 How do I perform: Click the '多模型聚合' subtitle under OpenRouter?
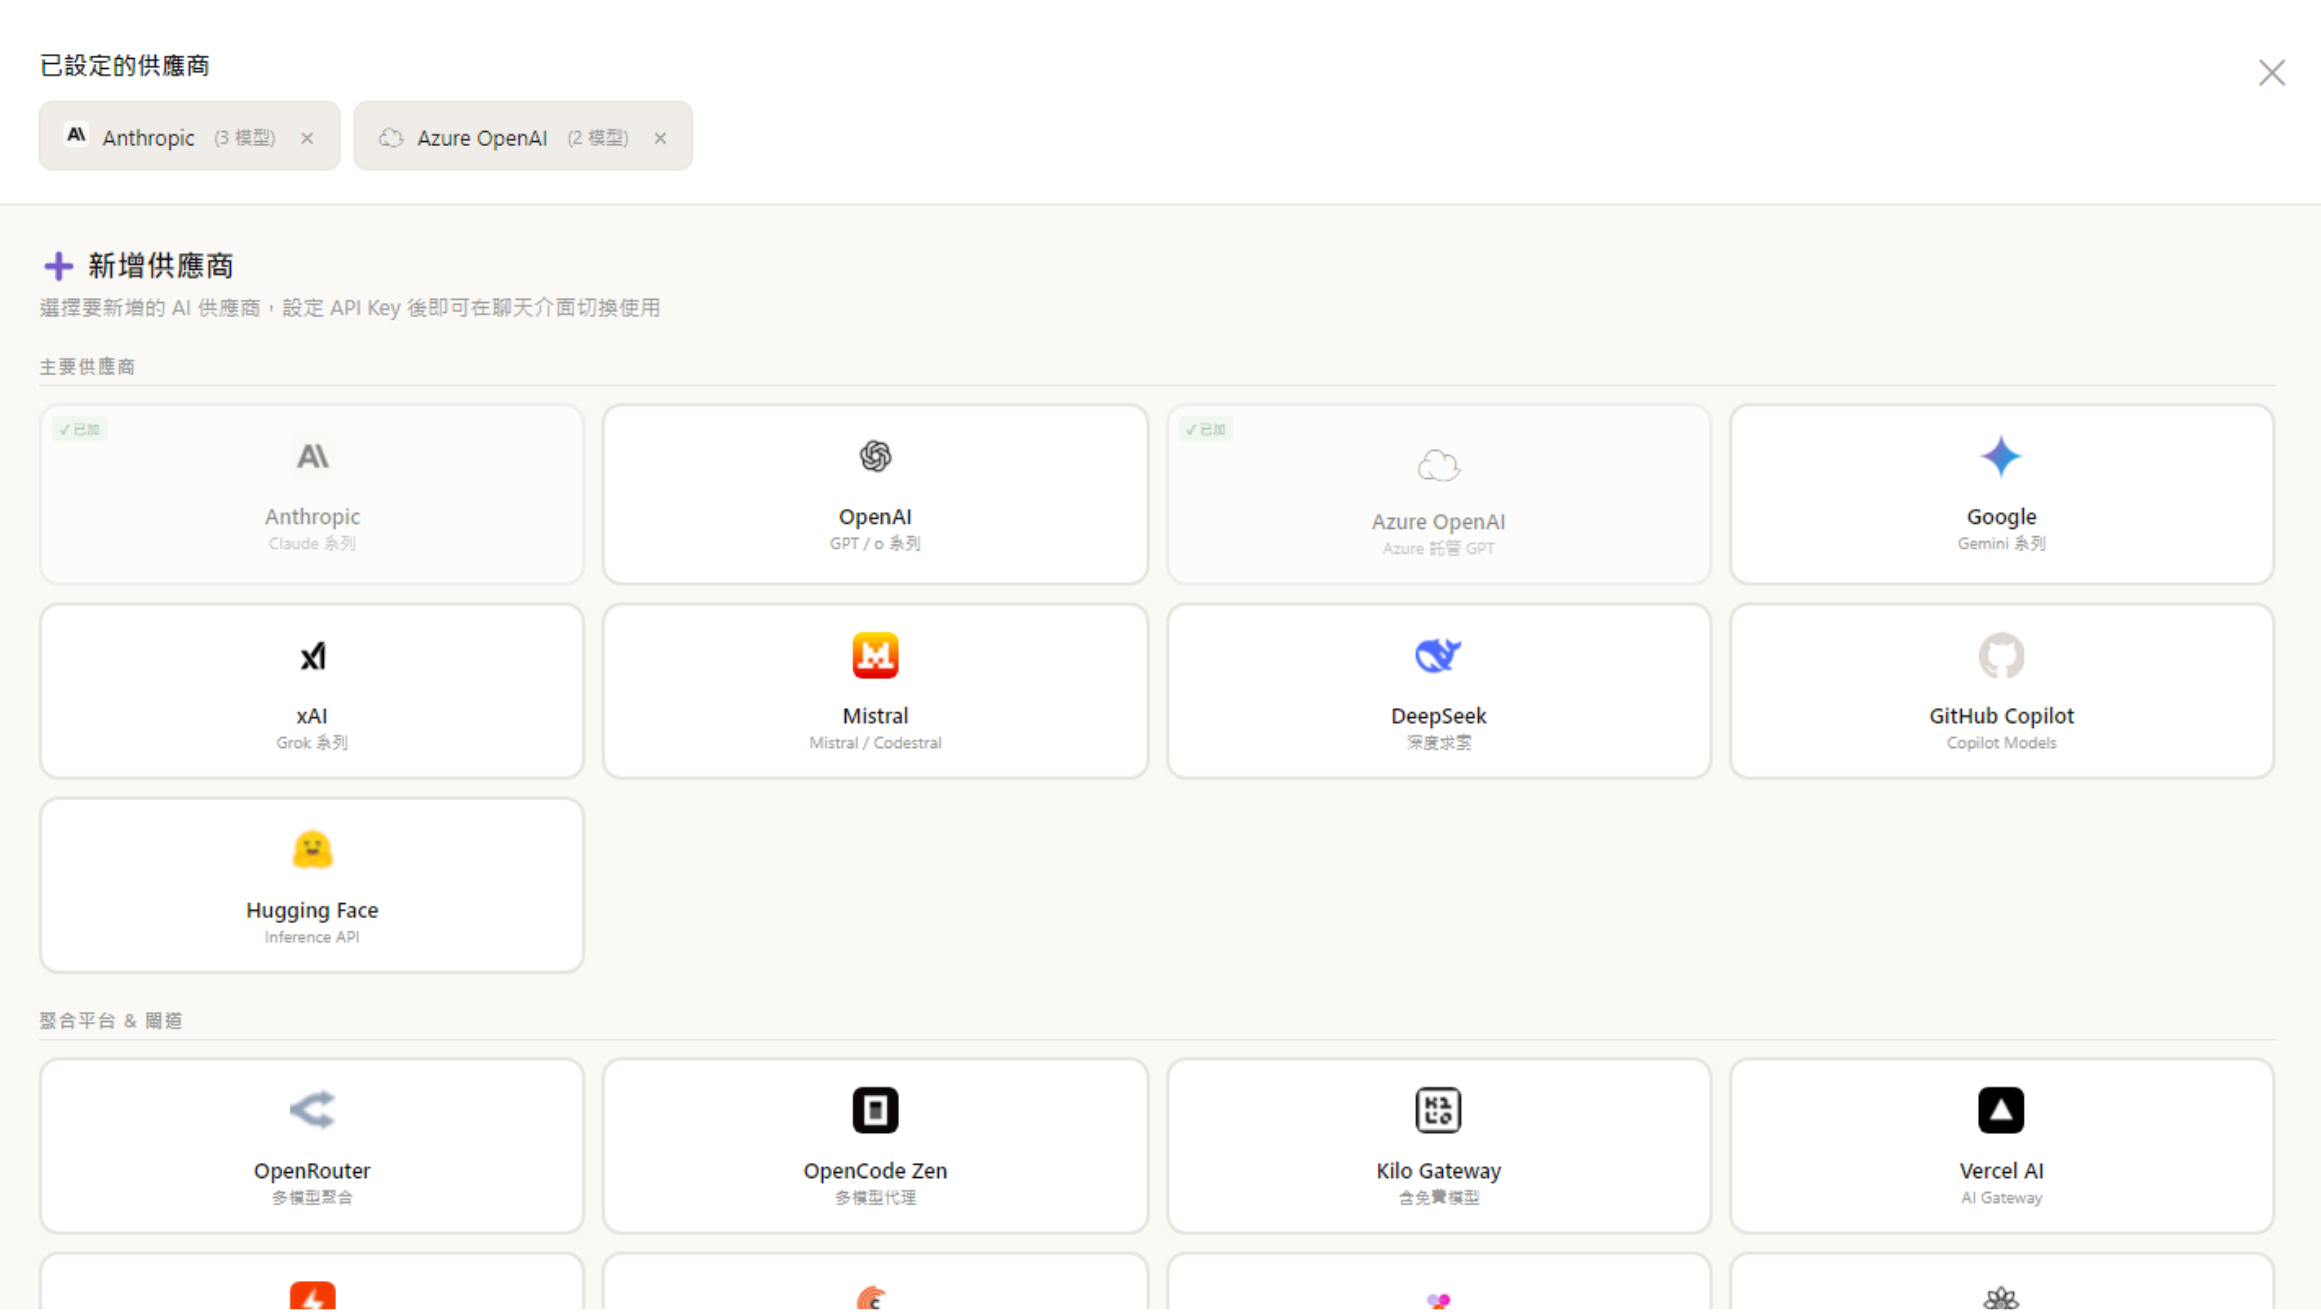[x=312, y=1197]
